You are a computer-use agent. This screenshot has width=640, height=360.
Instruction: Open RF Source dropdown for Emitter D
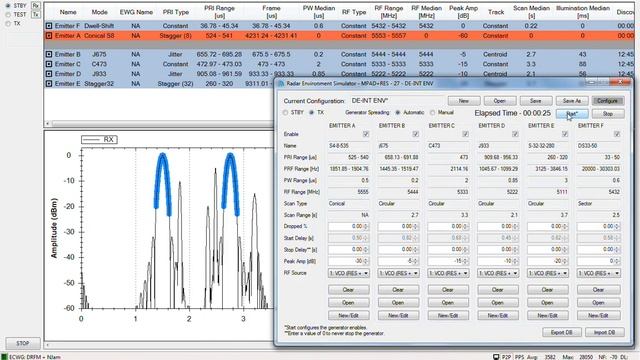pyautogui.click(x=498, y=273)
